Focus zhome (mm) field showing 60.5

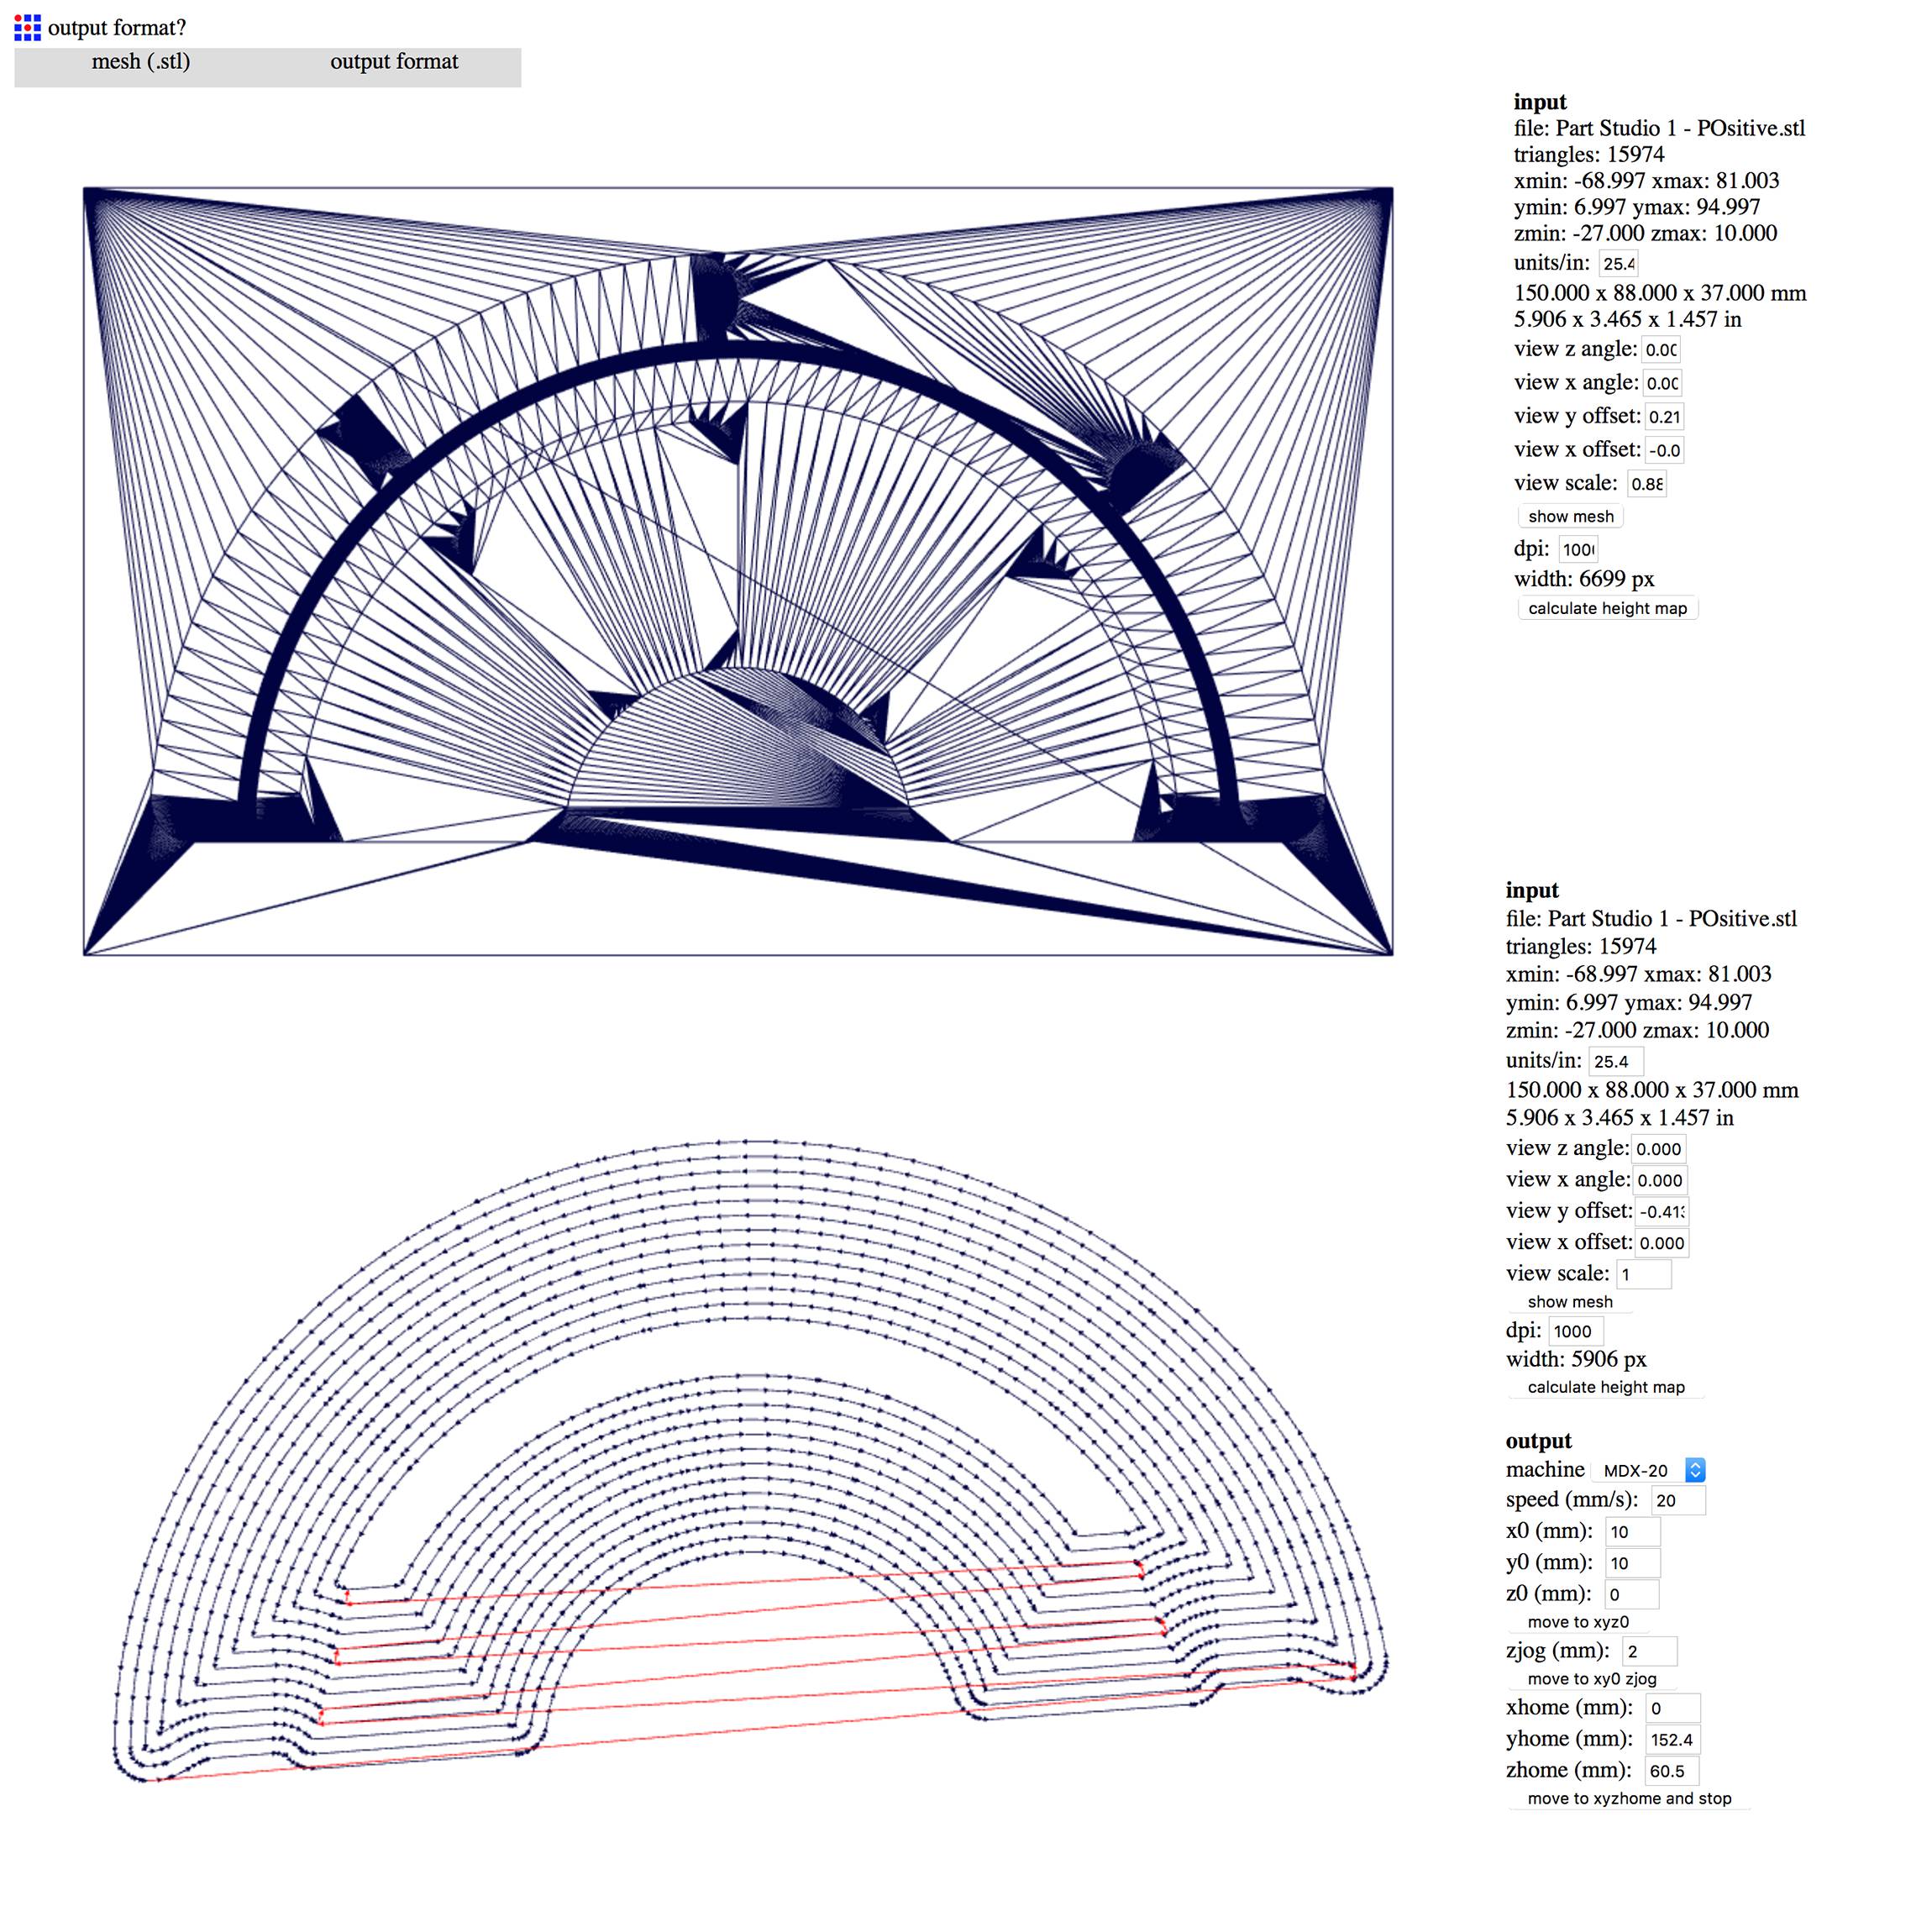click(1672, 1771)
